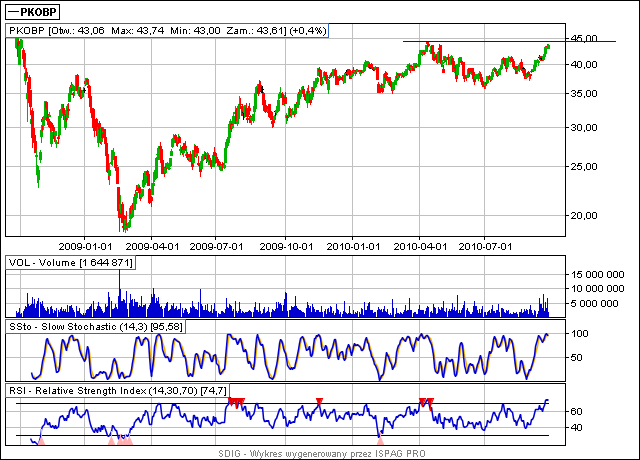Click the blue horizontal resistance line

(x=509, y=41)
